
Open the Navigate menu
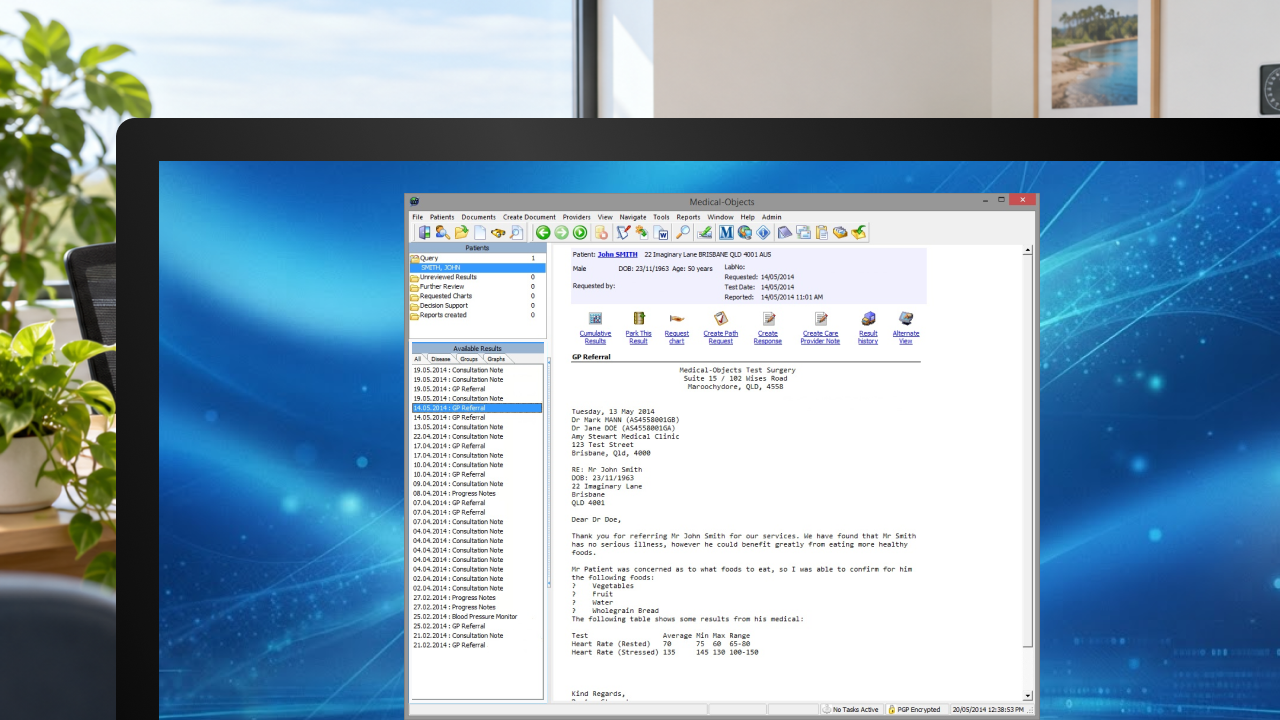(x=633, y=217)
